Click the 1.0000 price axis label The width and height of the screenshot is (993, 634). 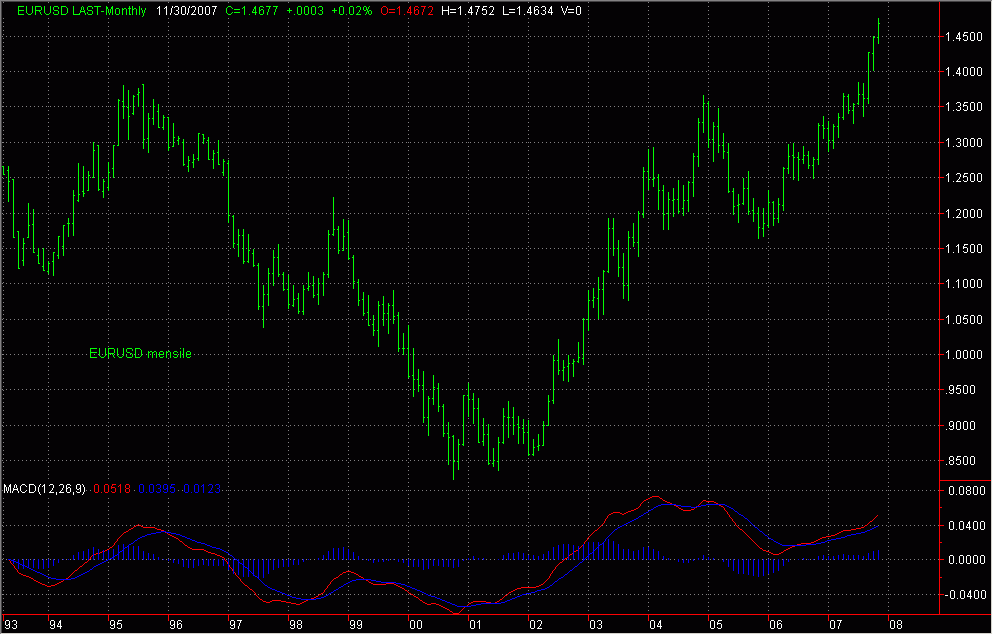961,355
